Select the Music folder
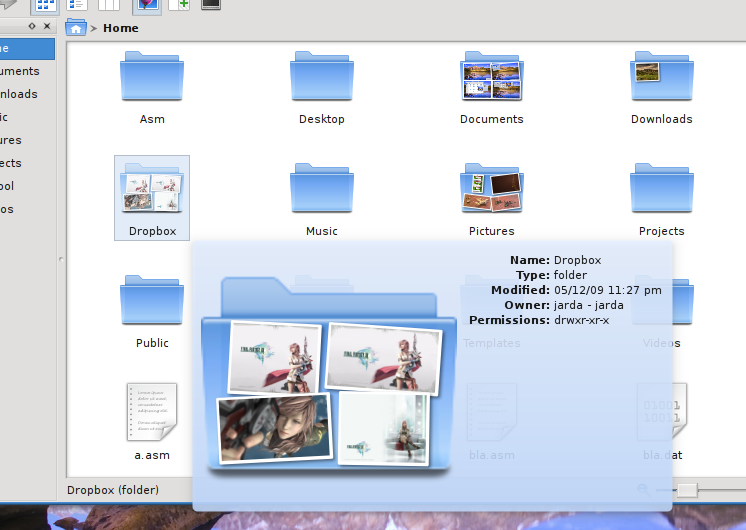This screenshot has height=530, width=746. (x=322, y=188)
